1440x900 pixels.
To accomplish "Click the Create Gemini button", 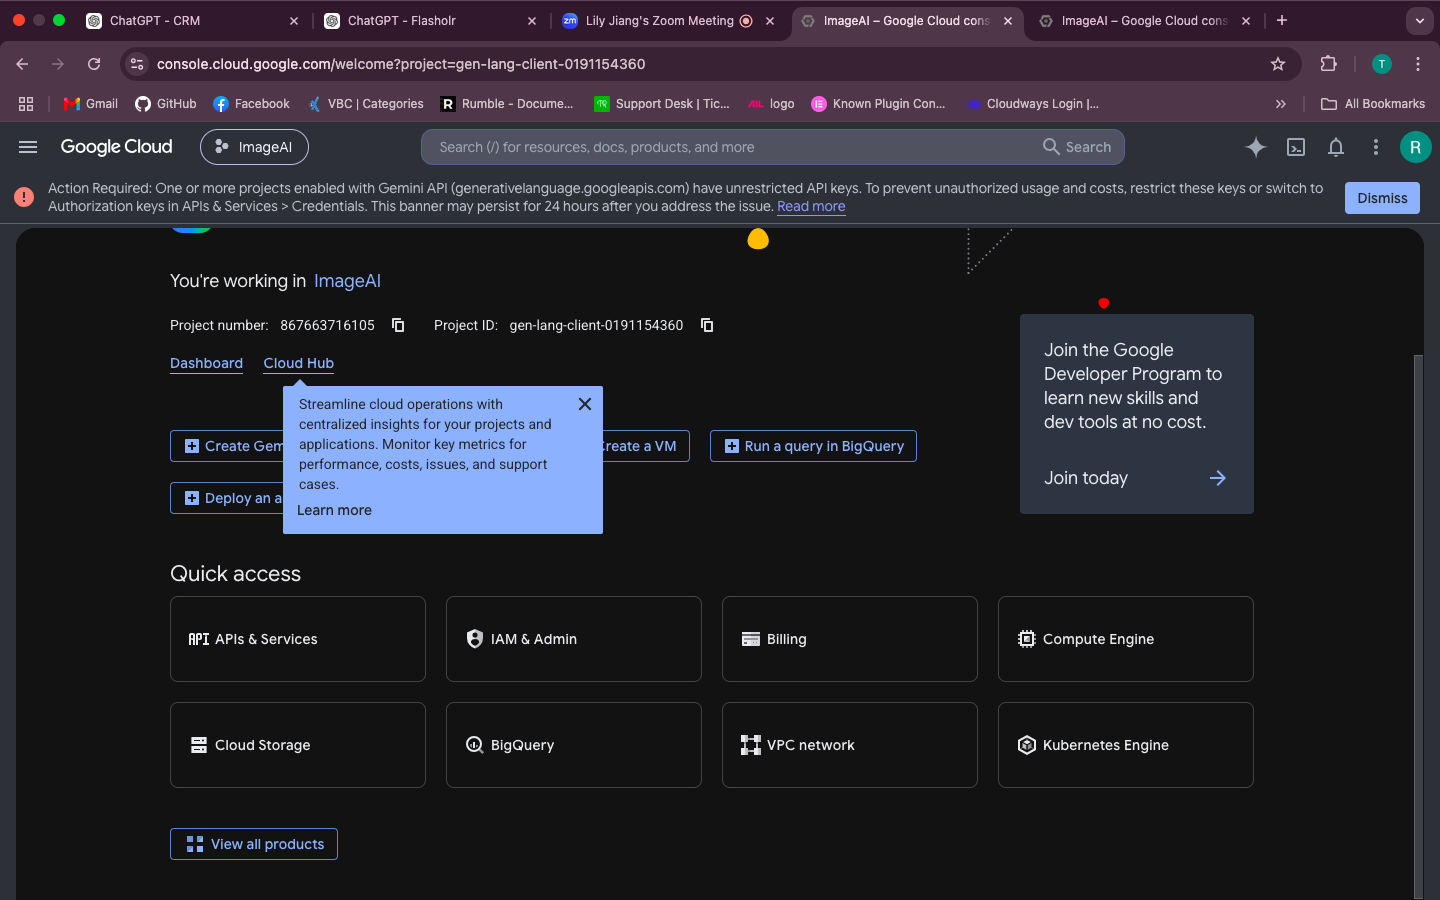I will point(227,446).
